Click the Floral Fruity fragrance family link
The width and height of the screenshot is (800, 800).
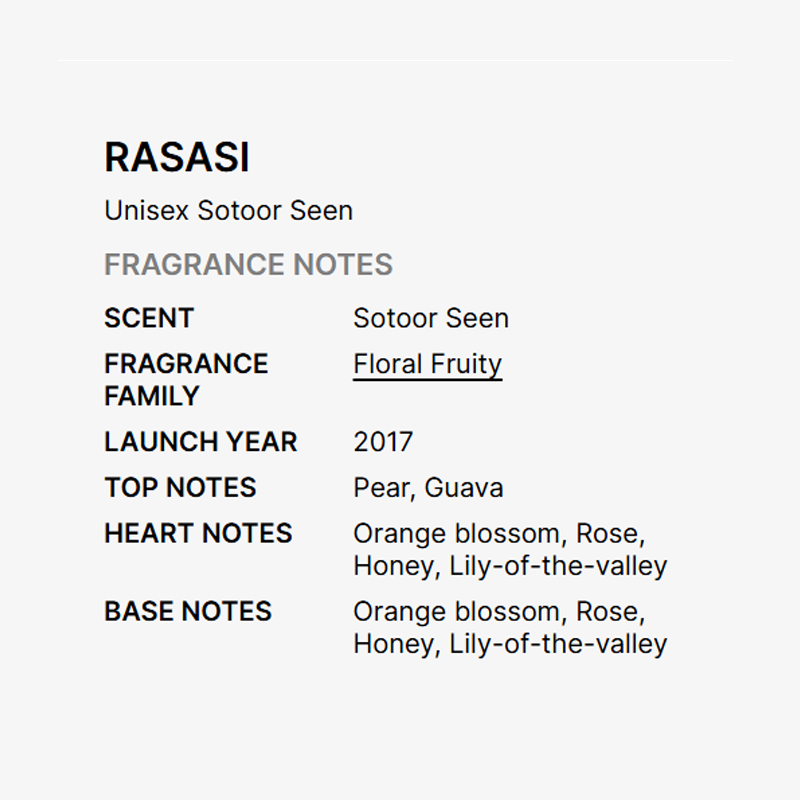click(427, 364)
